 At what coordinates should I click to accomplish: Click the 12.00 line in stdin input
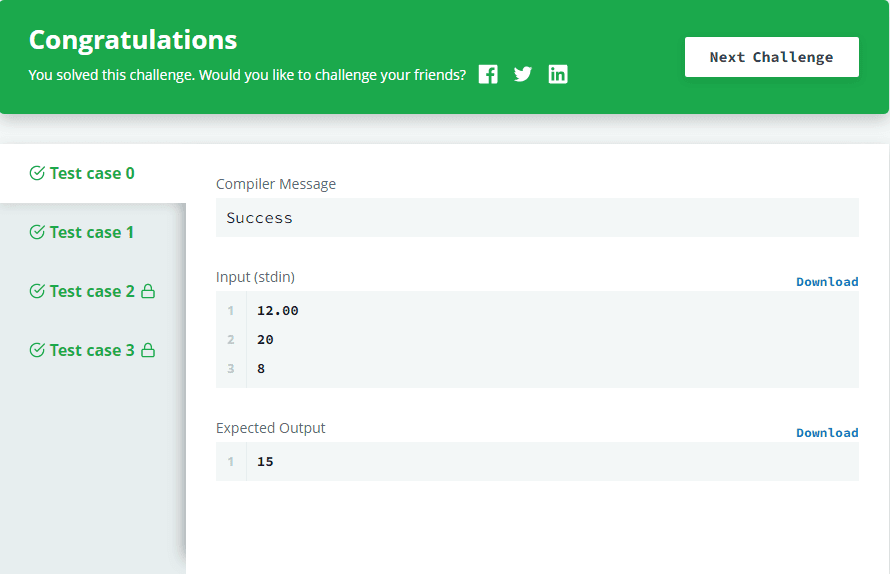[x=278, y=311]
